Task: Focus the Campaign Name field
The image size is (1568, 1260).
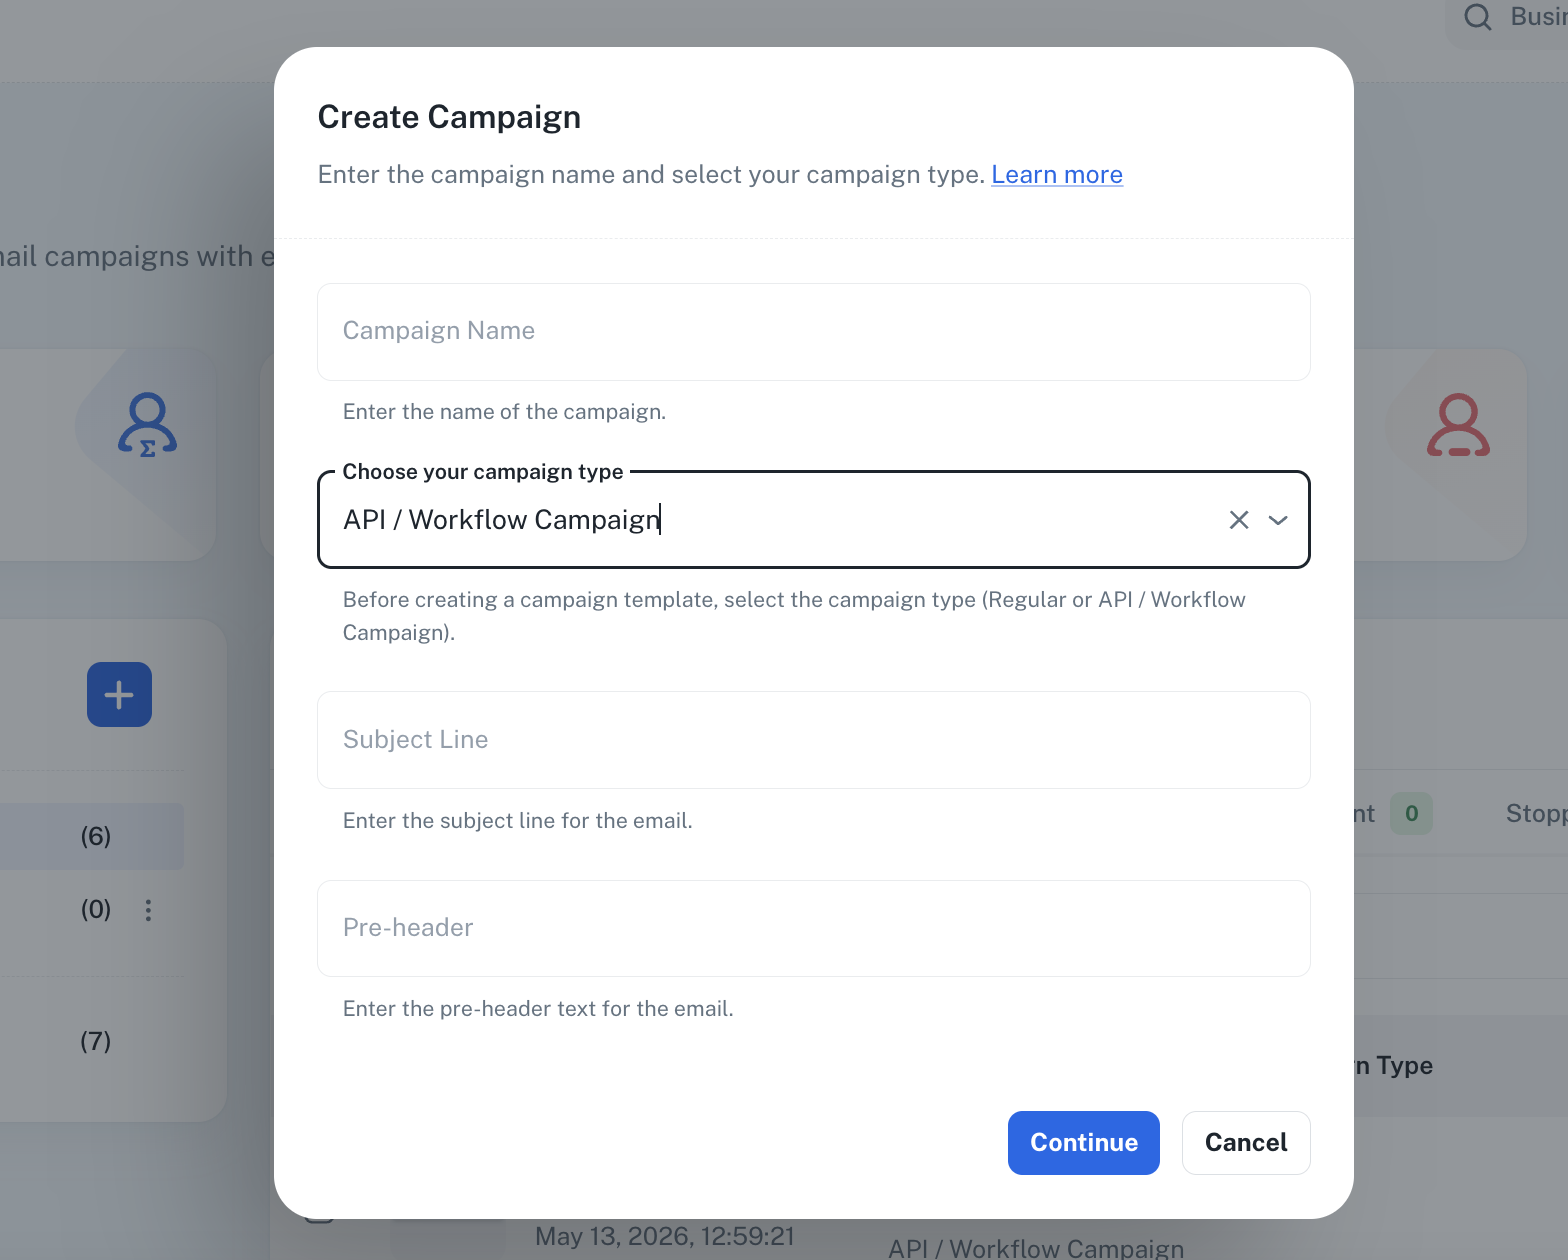Action: (x=814, y=332)
